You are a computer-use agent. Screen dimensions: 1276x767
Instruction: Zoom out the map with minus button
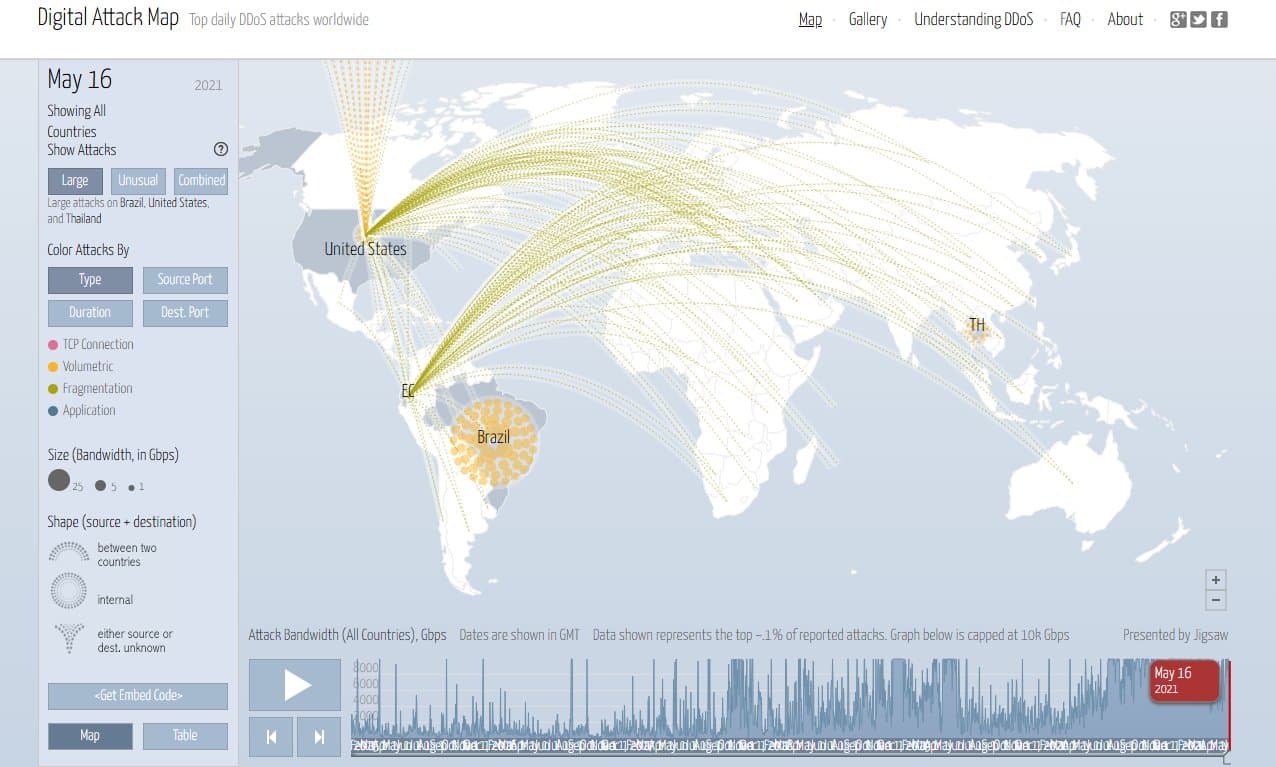point(1216,601)
